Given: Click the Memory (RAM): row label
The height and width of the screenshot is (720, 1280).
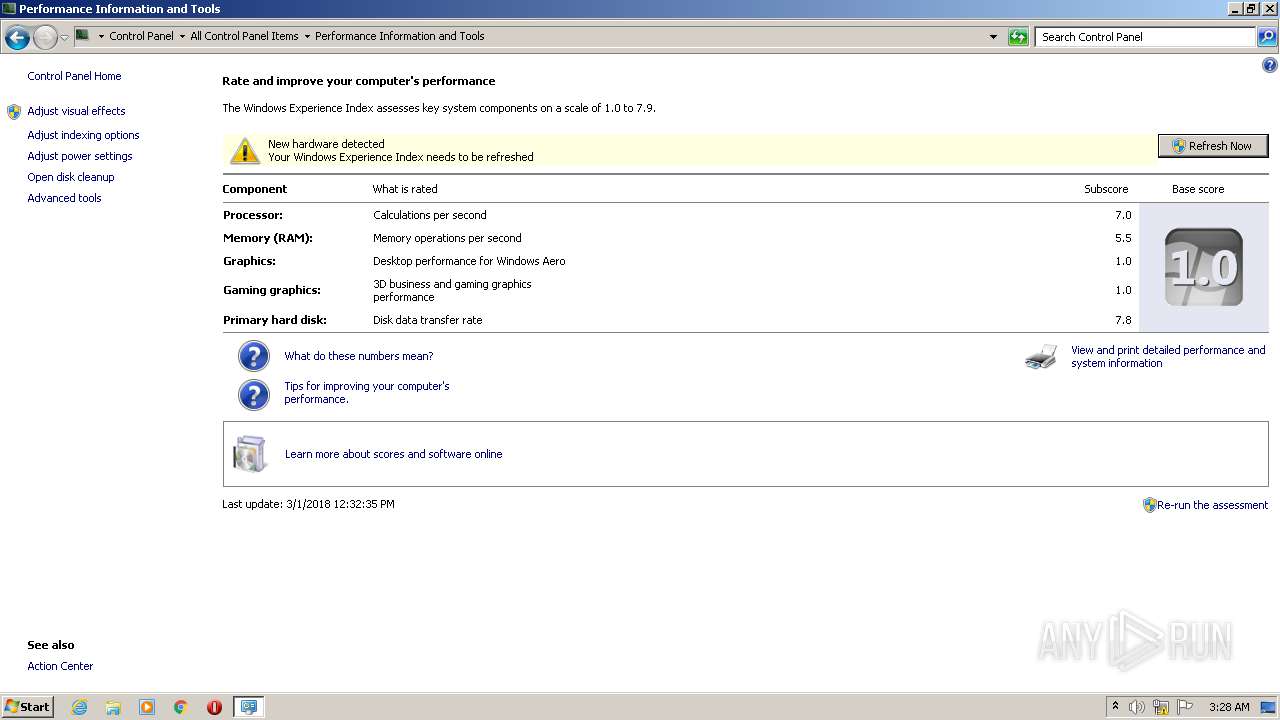Looking at the screenshot, I should (268, 238).
